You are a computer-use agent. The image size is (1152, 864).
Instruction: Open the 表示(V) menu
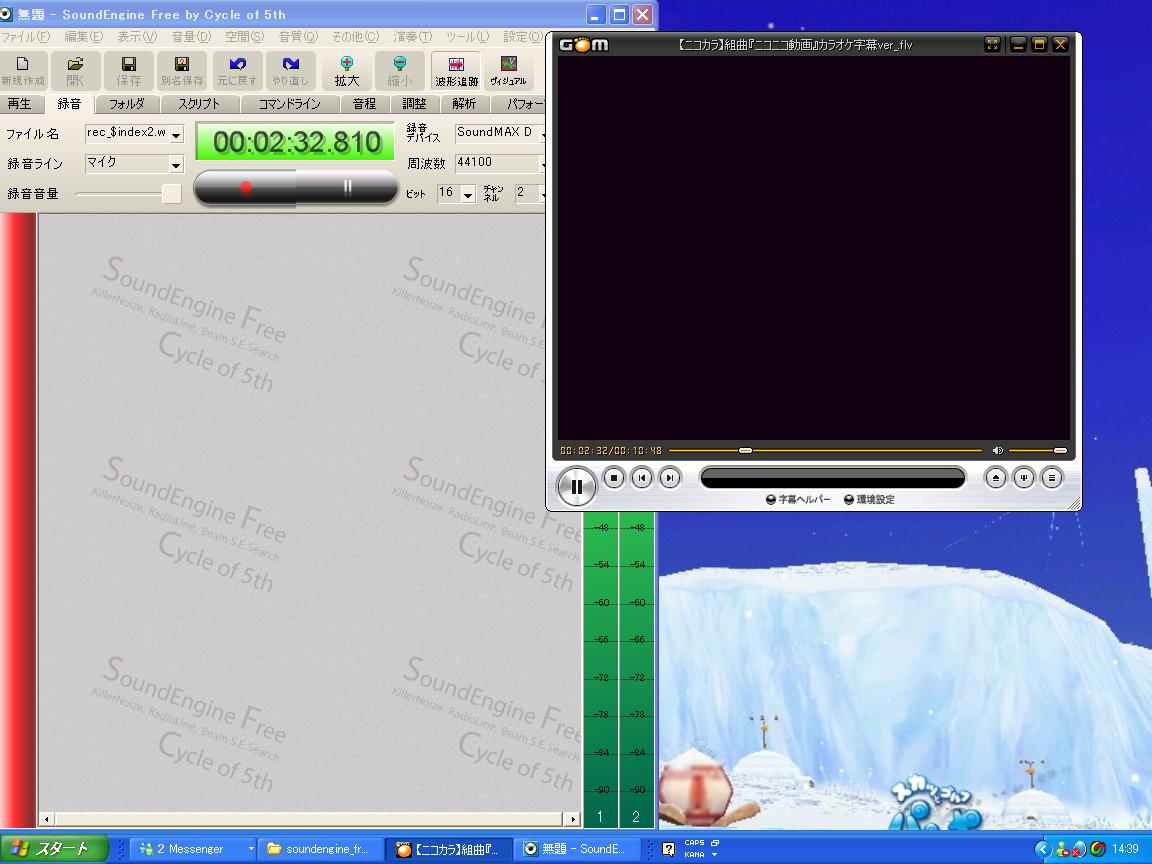click(137, 37)
